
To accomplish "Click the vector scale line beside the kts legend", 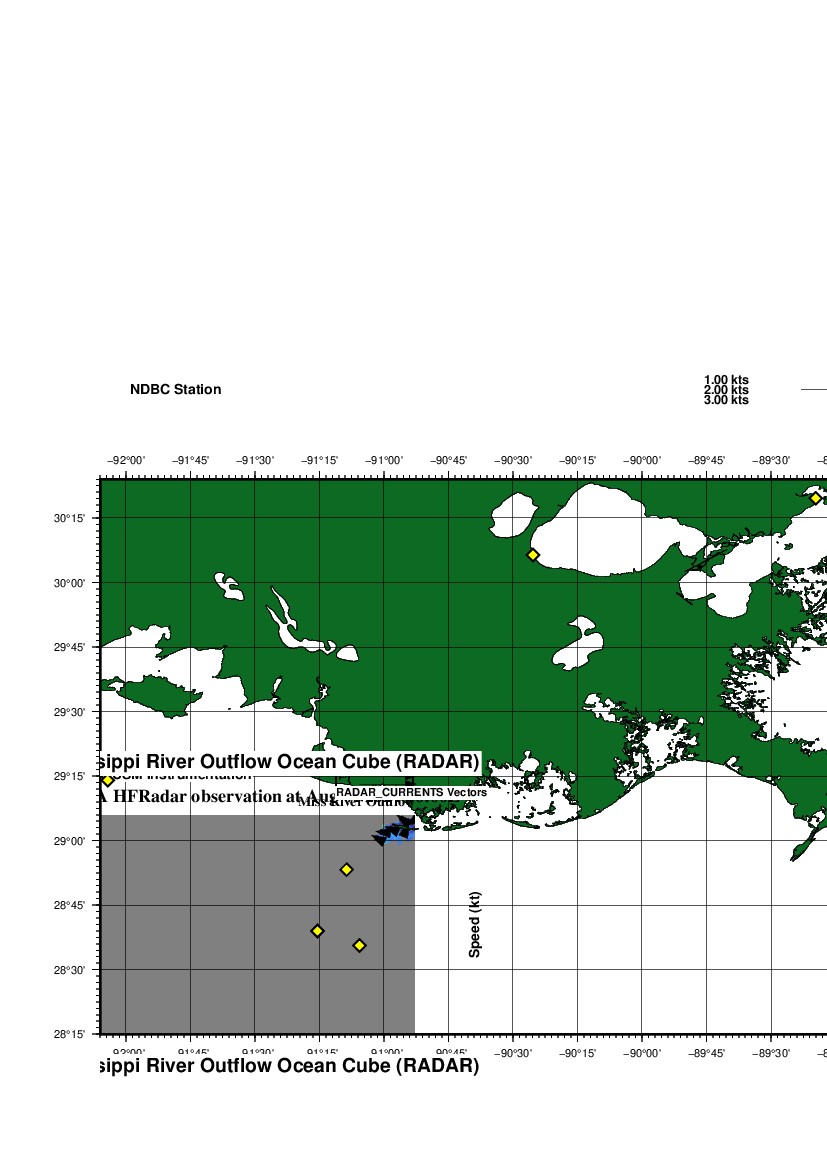I will coord(813,390).
